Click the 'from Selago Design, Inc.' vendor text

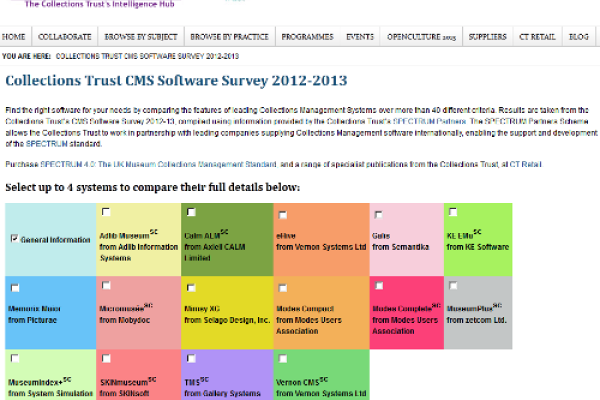coord(227,320)
